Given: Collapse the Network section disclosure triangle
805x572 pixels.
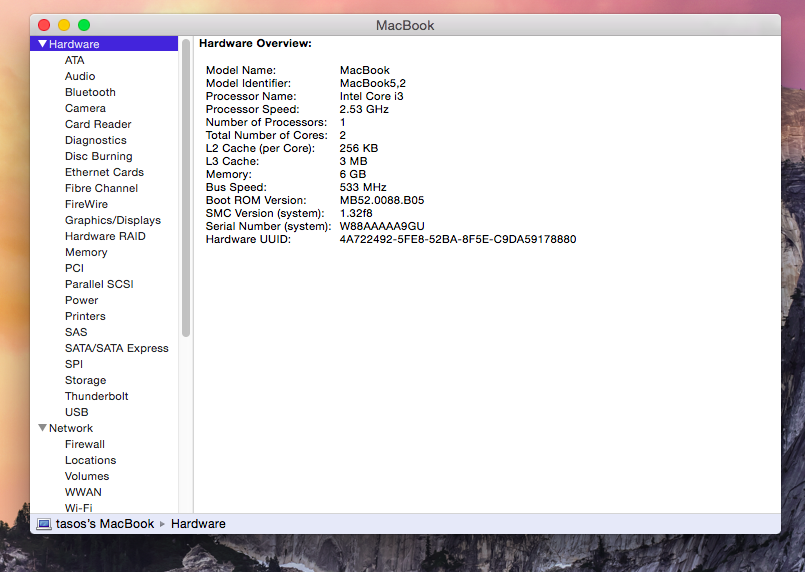Looking at the screenshot, I should [42, 428].
